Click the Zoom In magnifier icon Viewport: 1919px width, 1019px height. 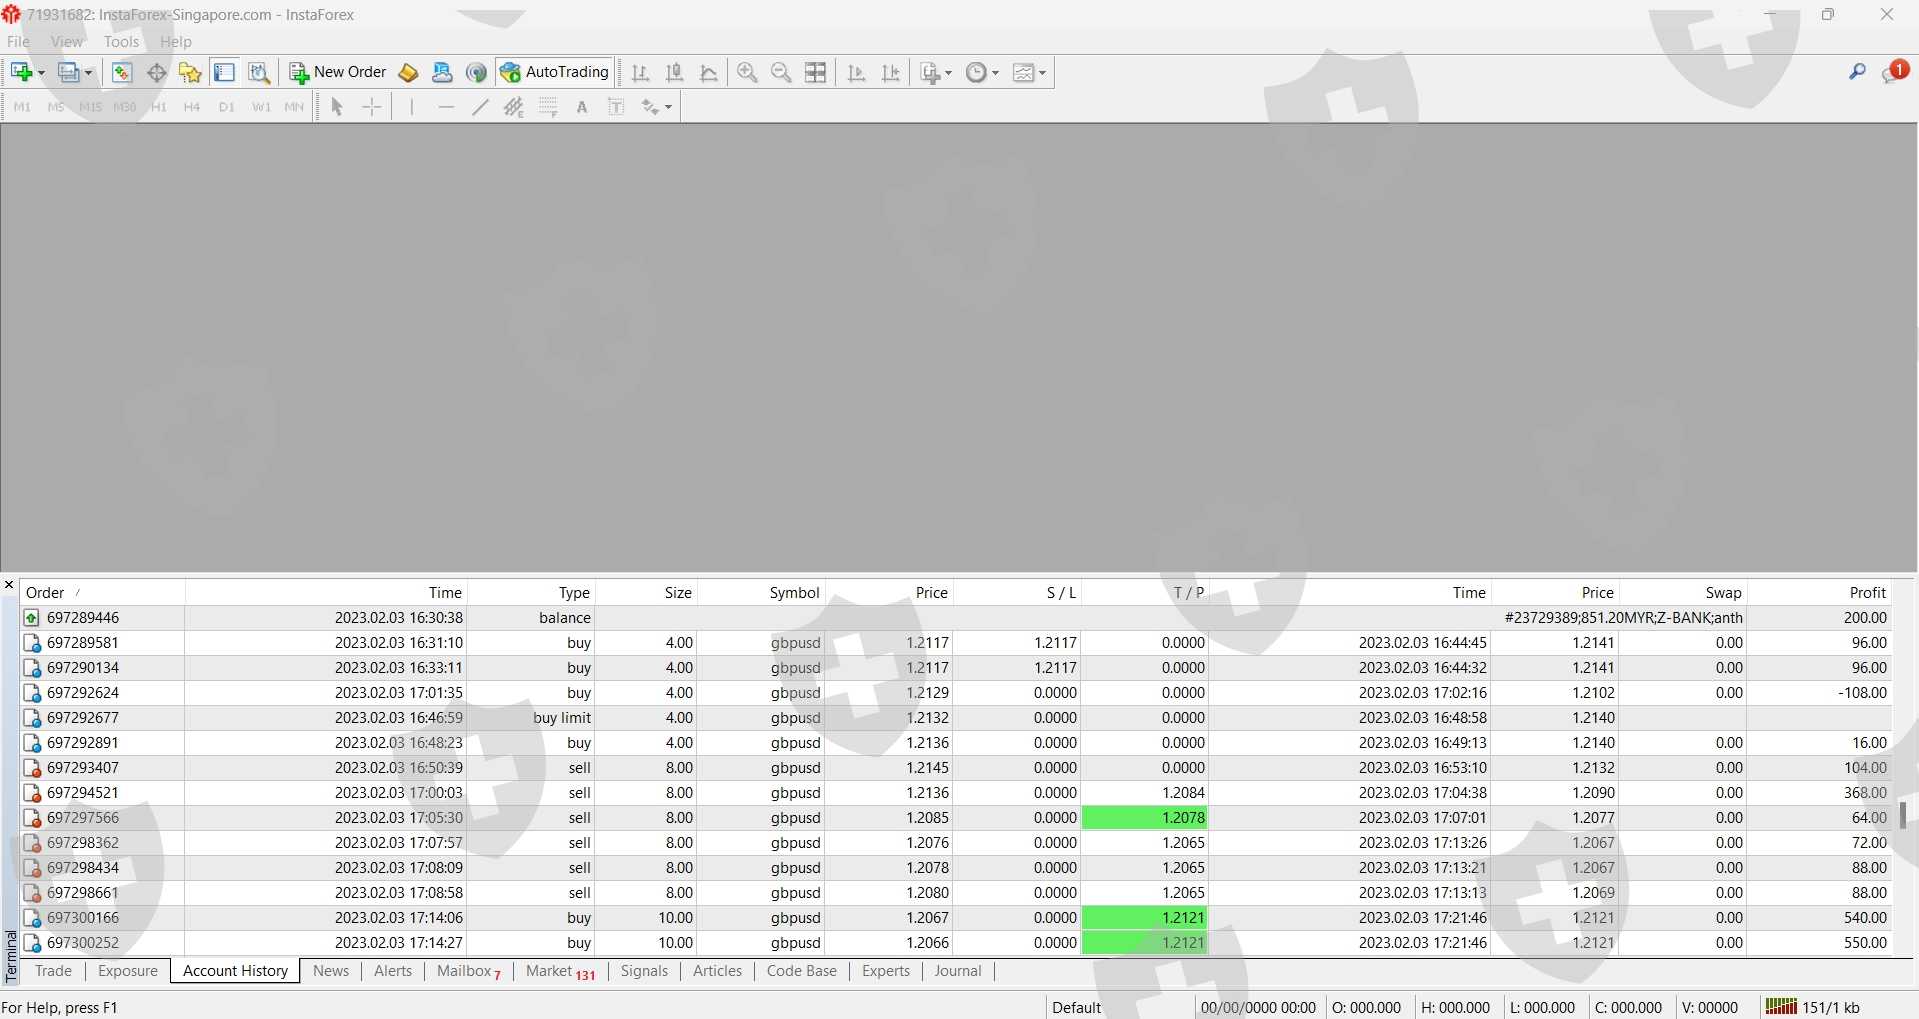pos(747,72)
